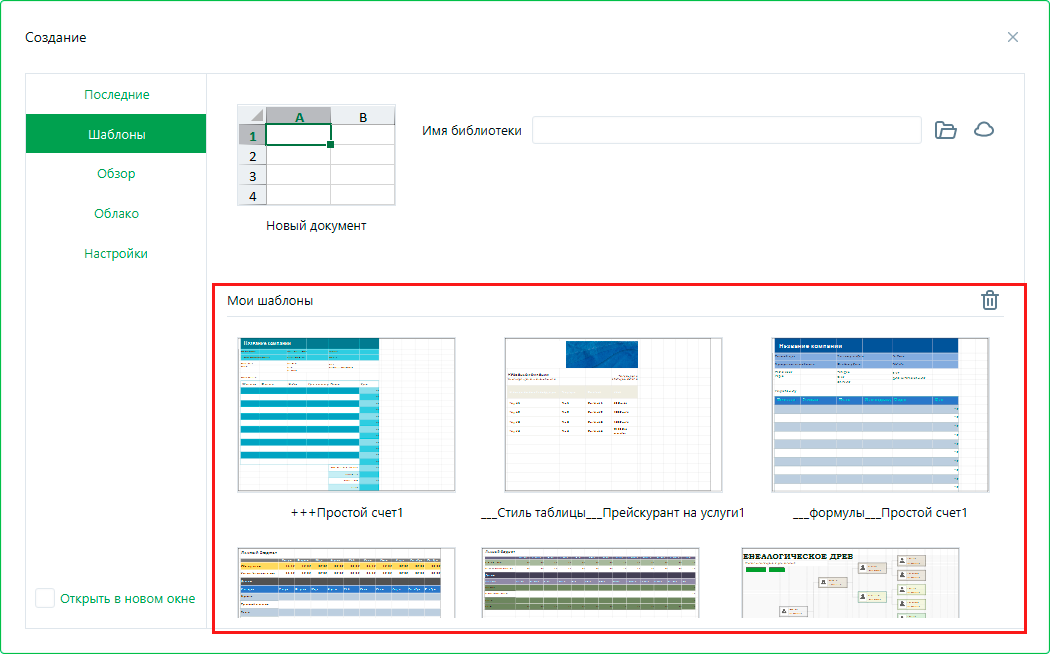The width and height of the screenshot is (1050, 654).
Task: Open the Настройки tab
Action: pos(116,254)
